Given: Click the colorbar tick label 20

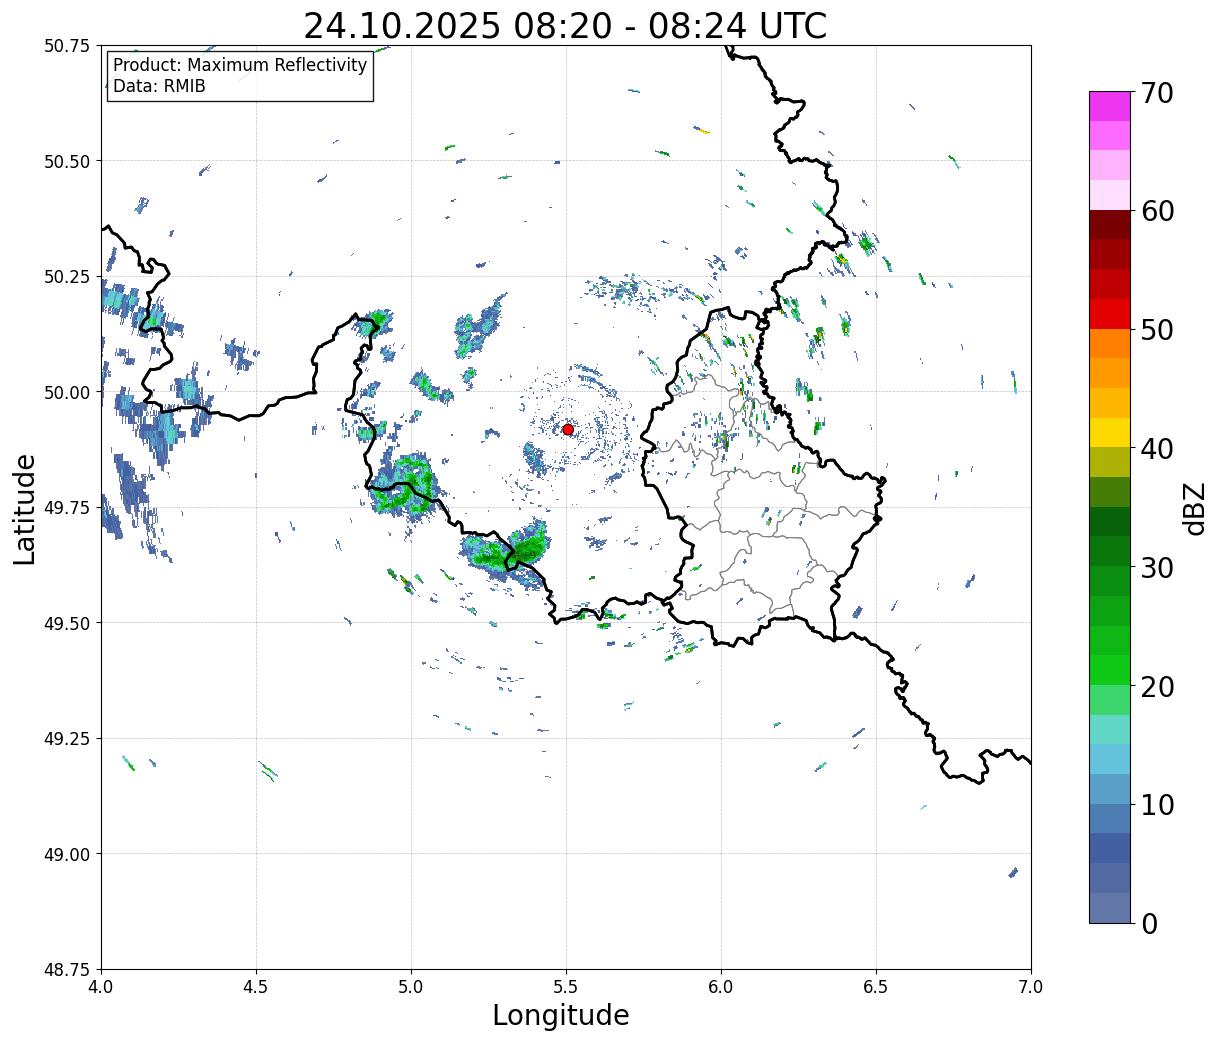Looking at the screenshot, I should coord(1156,687).
